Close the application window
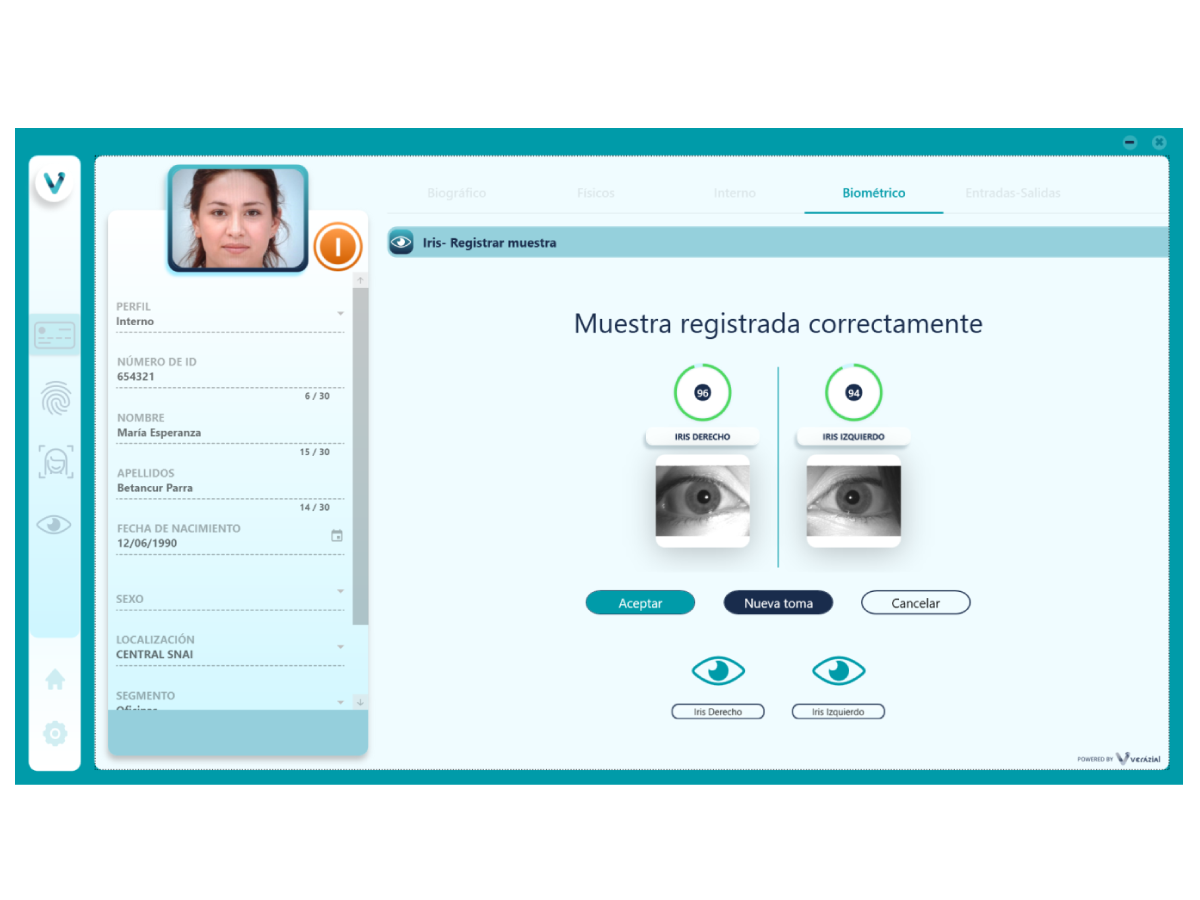Screen dimensions: 1200x900 (1159, 143)
